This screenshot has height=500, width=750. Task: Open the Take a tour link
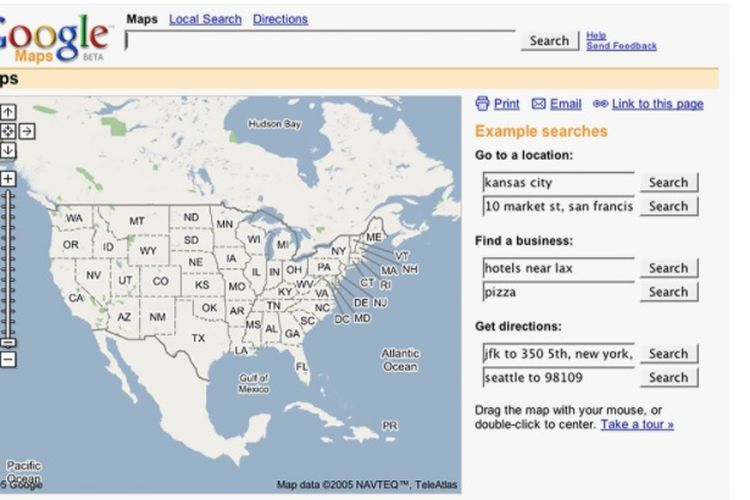637,424
